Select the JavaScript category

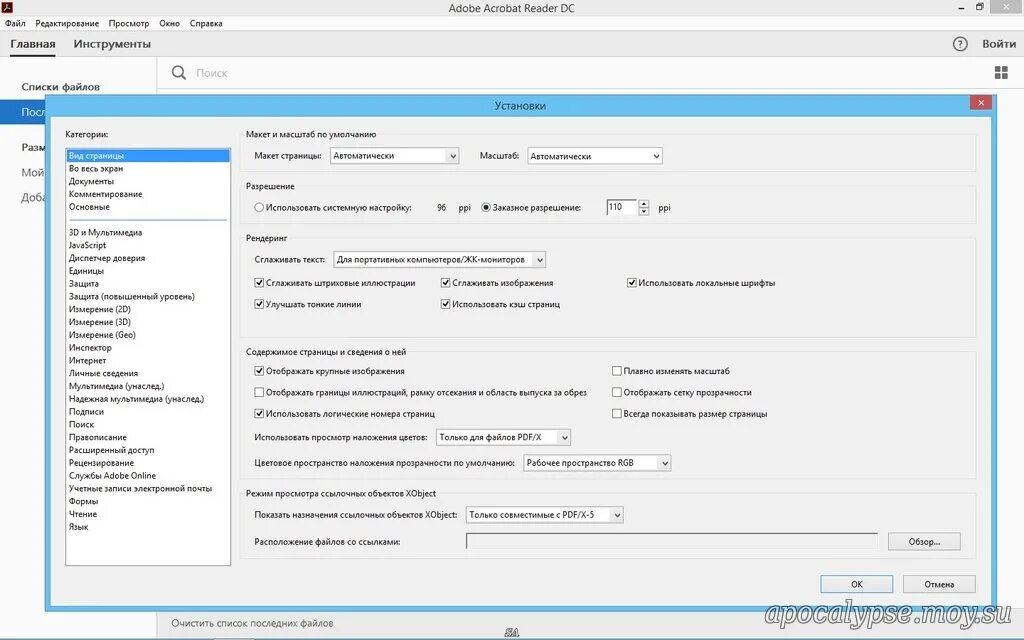coord(88,245)
